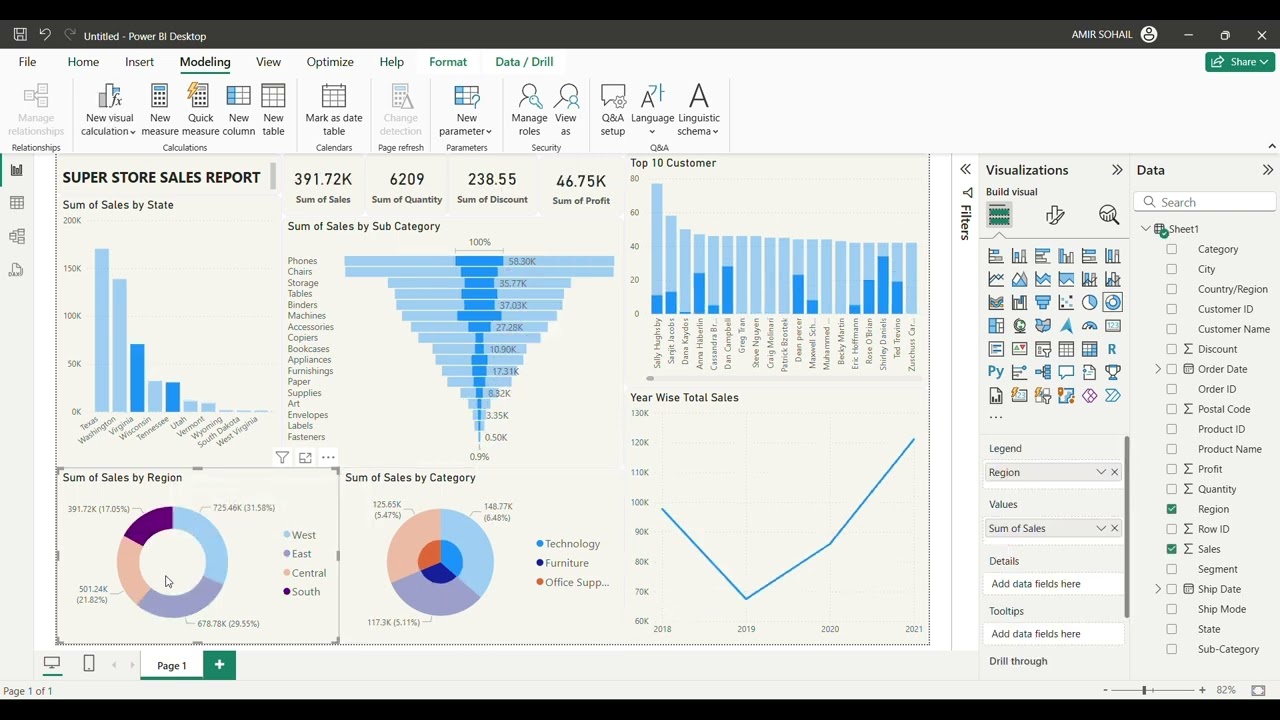Check the Segment field checkbox

point(1172,569)
